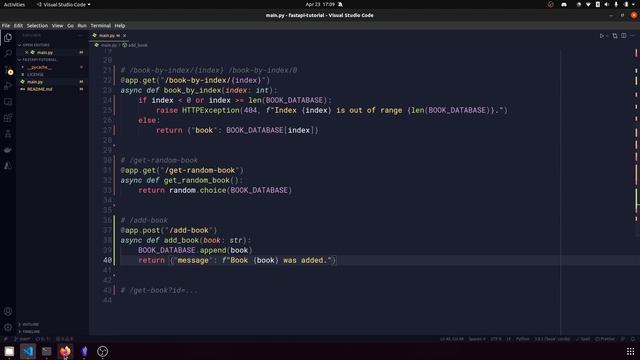This screenshot has width=640, height=360.
Task: Select the main.py editor tab
Action: pyautogui.click(x=107, y=36)
